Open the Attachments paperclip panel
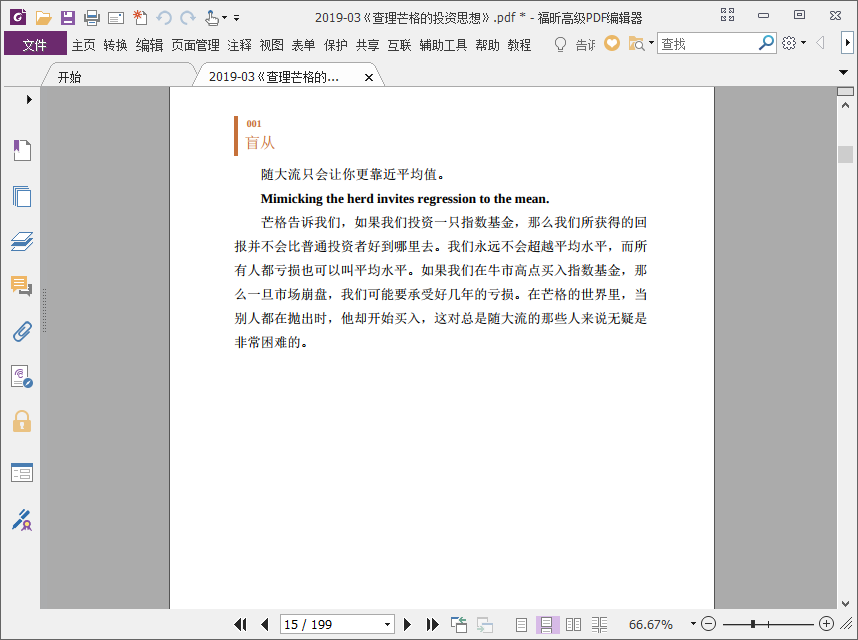The height and width of the screenshot is (640, 858). pos(22,331)
